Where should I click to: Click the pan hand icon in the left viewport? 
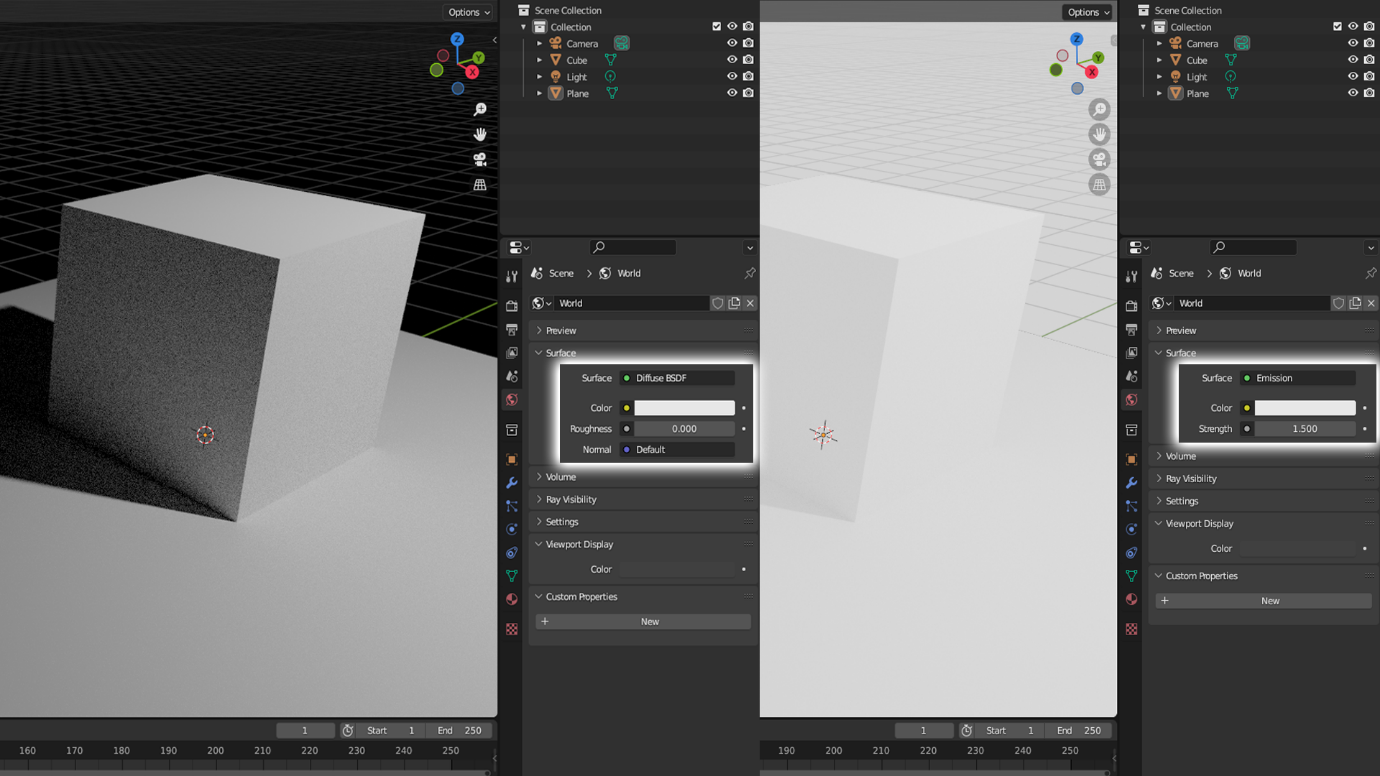480,134
